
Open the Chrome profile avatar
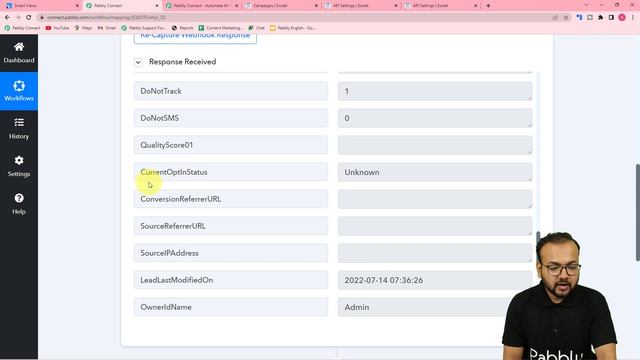coord(622,18)
